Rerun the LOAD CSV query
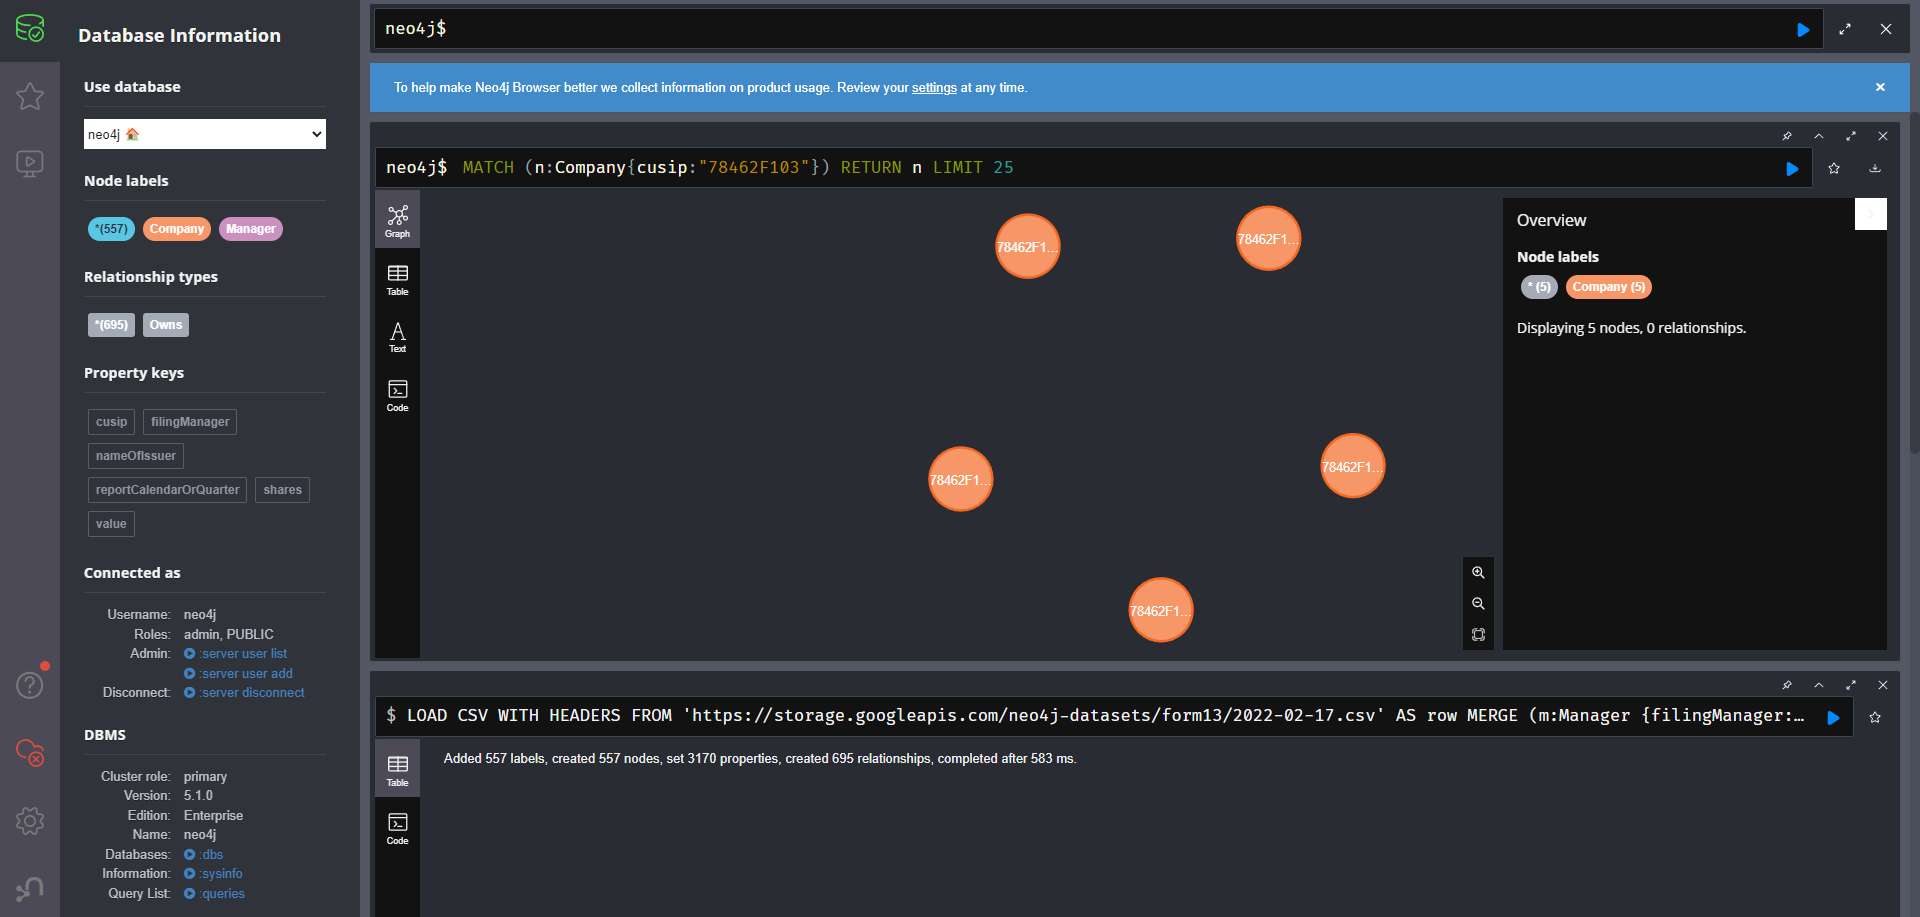This screenshot has height=917, width=1920. click(1833, 717)
